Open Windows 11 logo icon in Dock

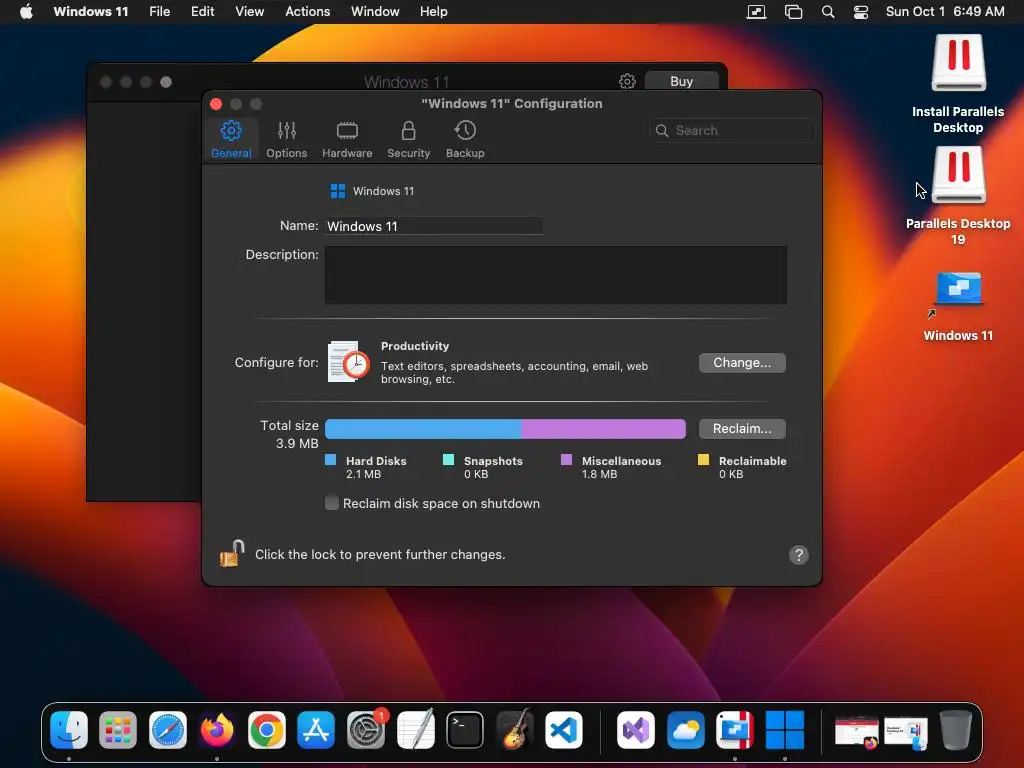pos(784,729)
